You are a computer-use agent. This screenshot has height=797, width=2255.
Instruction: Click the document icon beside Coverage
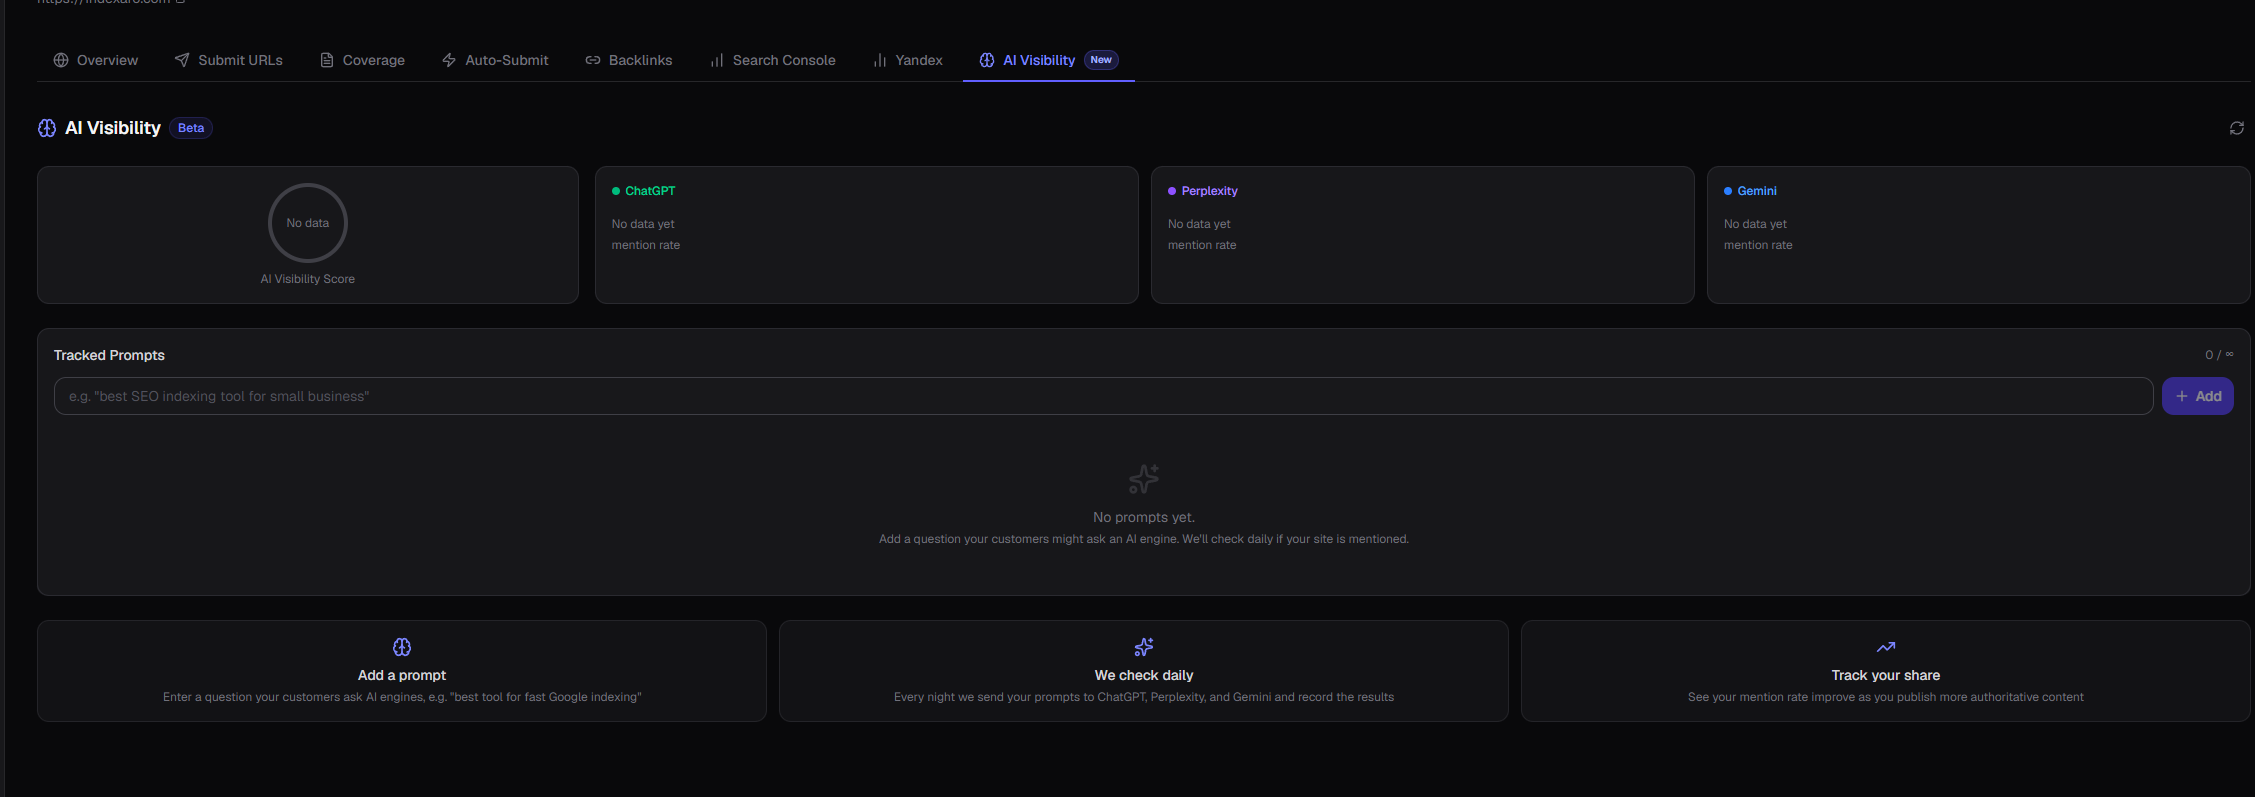327,60
